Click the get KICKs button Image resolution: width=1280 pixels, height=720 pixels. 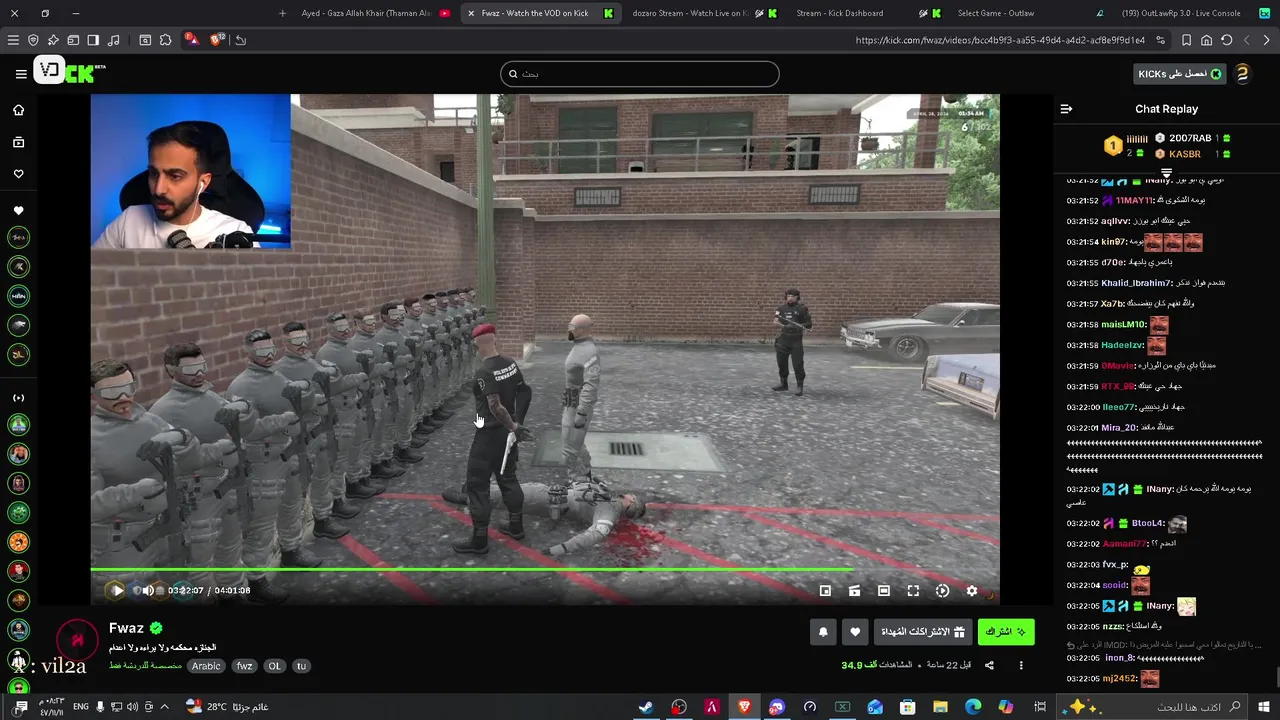[1180, 74]
